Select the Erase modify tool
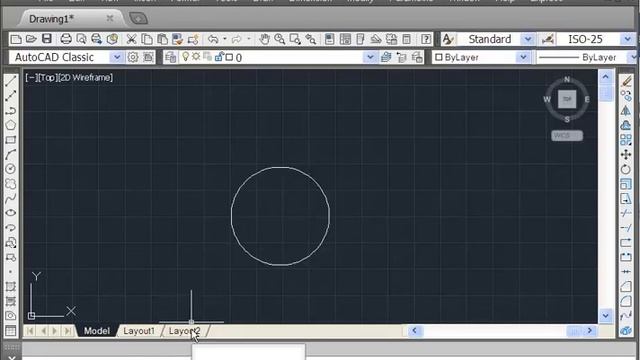The height and width of the screenshot is (360, 640). pyautogui.click(x=626, y=81)
